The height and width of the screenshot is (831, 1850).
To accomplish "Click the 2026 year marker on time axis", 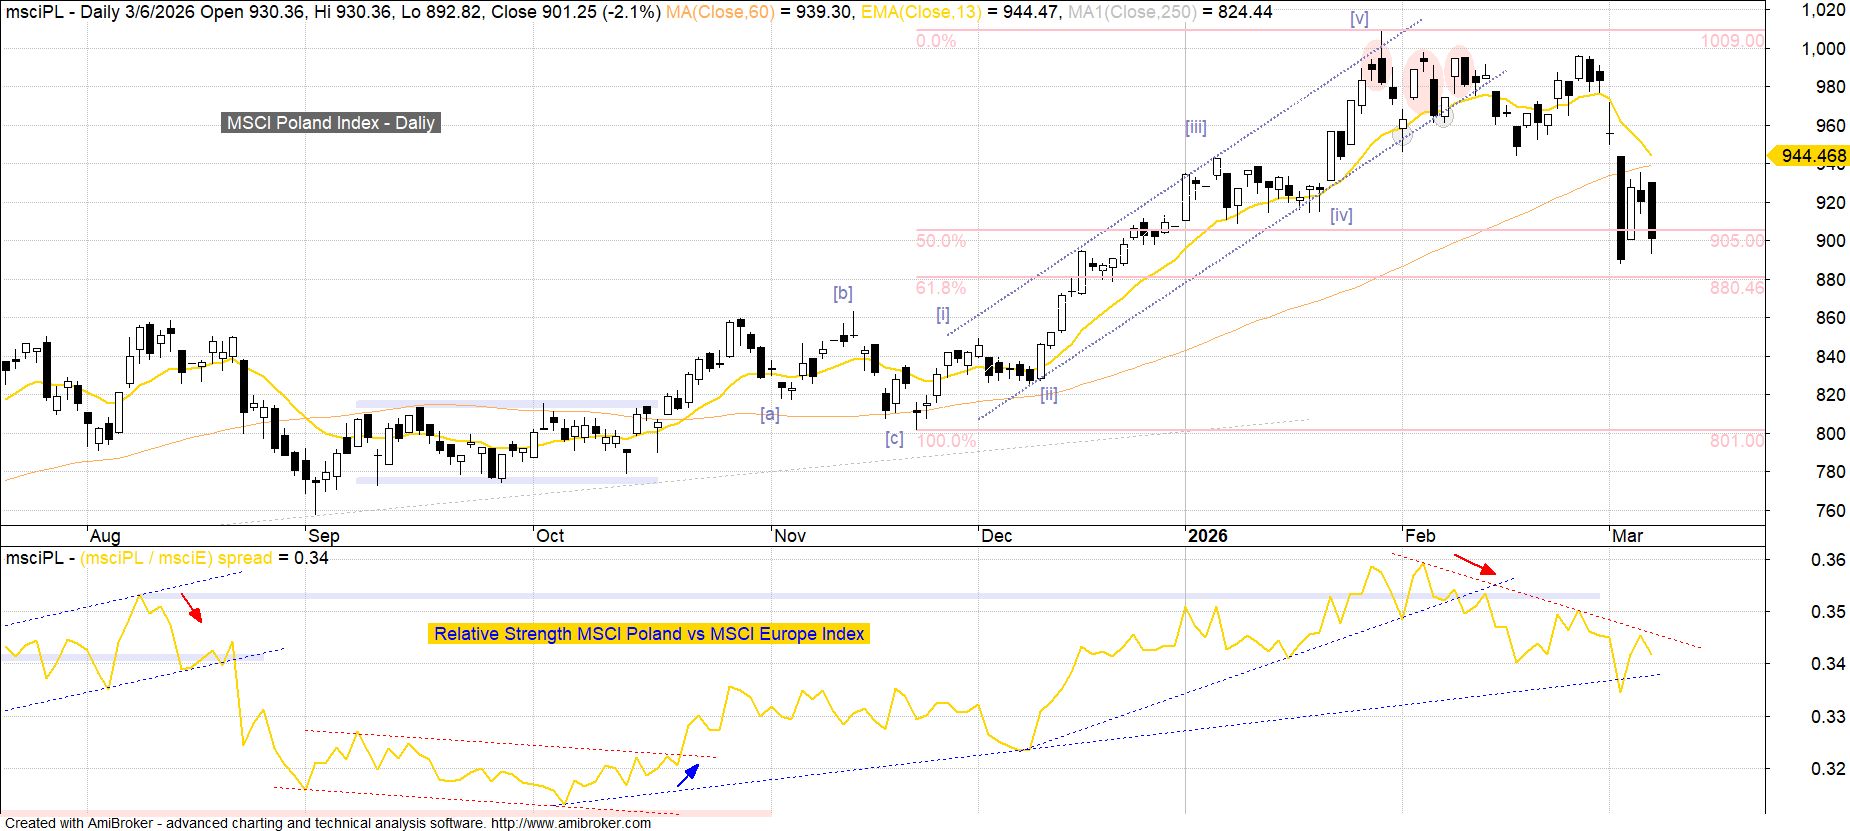I will pos(1208,536).
